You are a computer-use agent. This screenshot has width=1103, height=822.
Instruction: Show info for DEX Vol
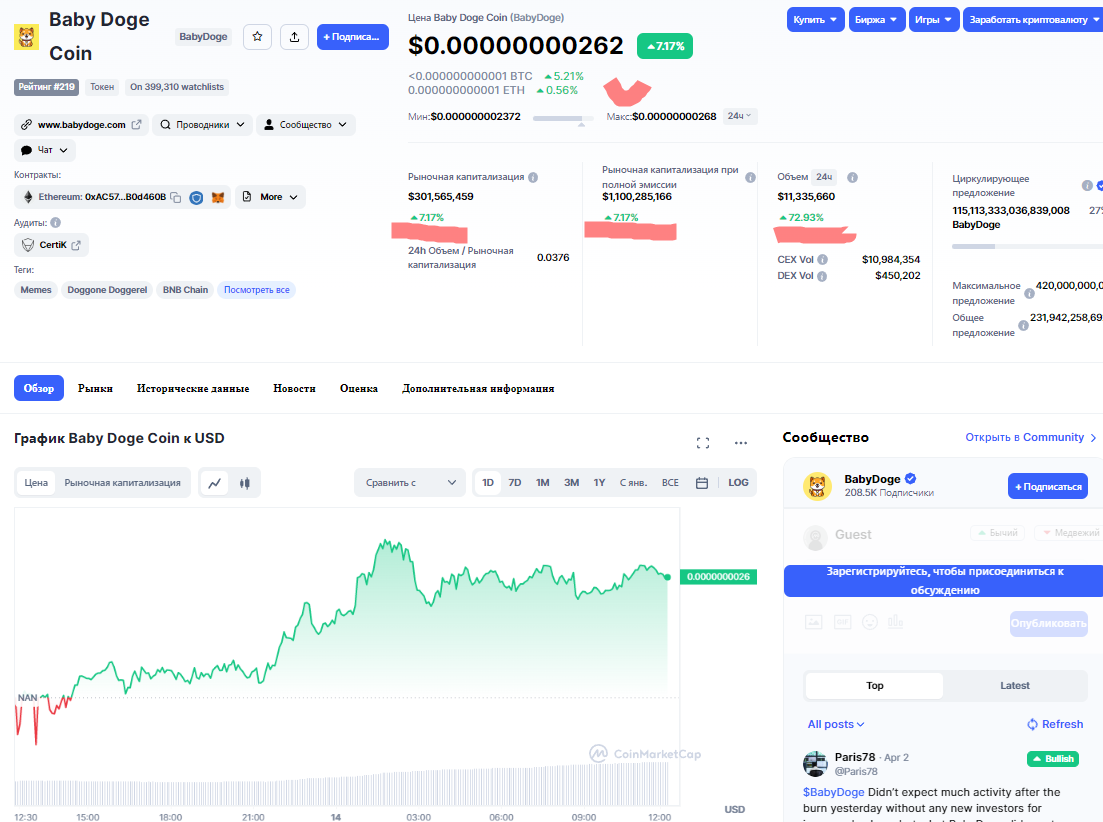(822, 276)
